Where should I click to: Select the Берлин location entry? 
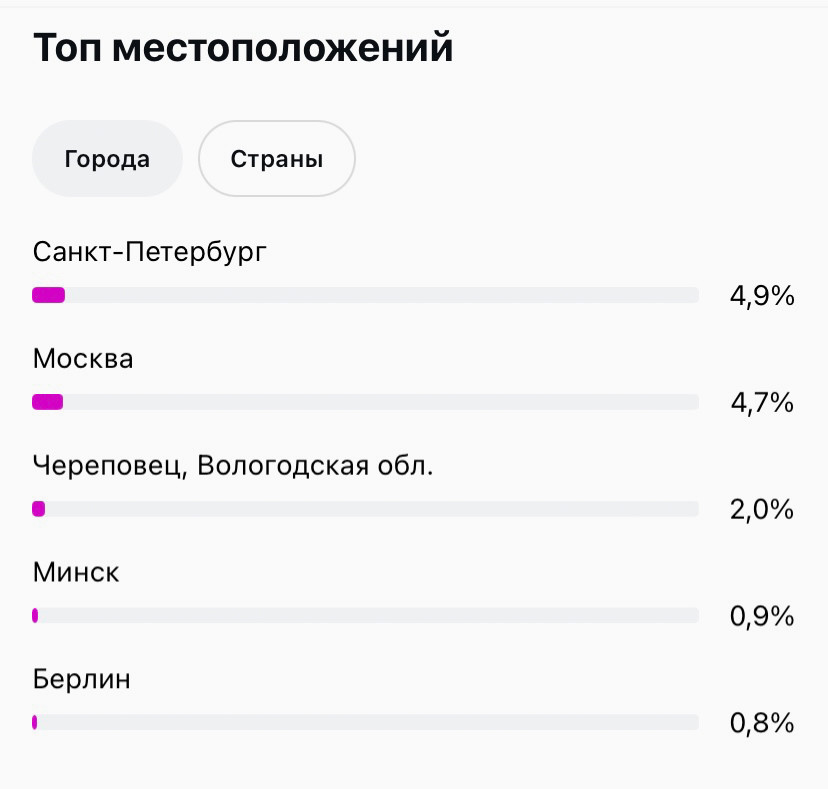[81, 678]
